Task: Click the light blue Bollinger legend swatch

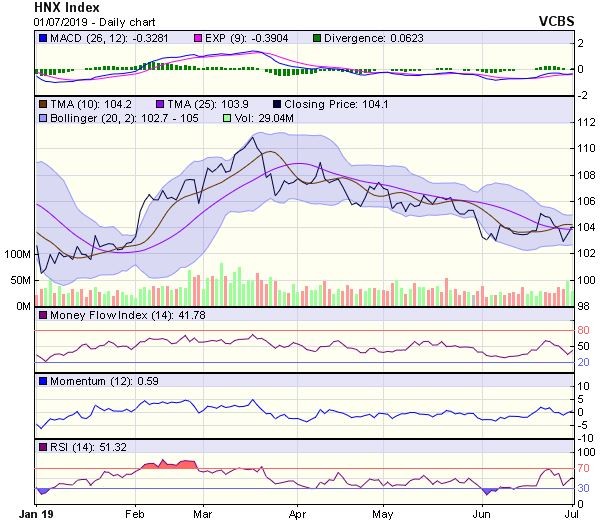Action: [x=44, y=119]
